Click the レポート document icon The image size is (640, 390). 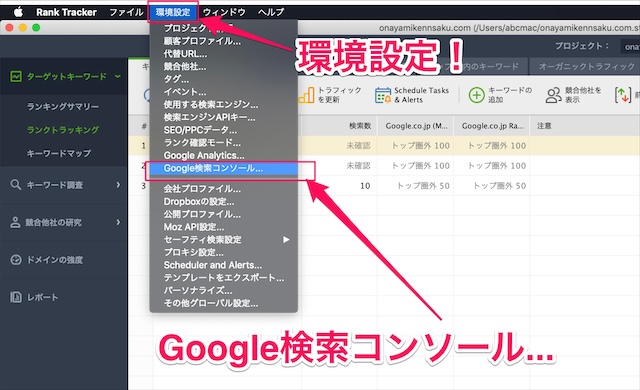tap(16, 297)
